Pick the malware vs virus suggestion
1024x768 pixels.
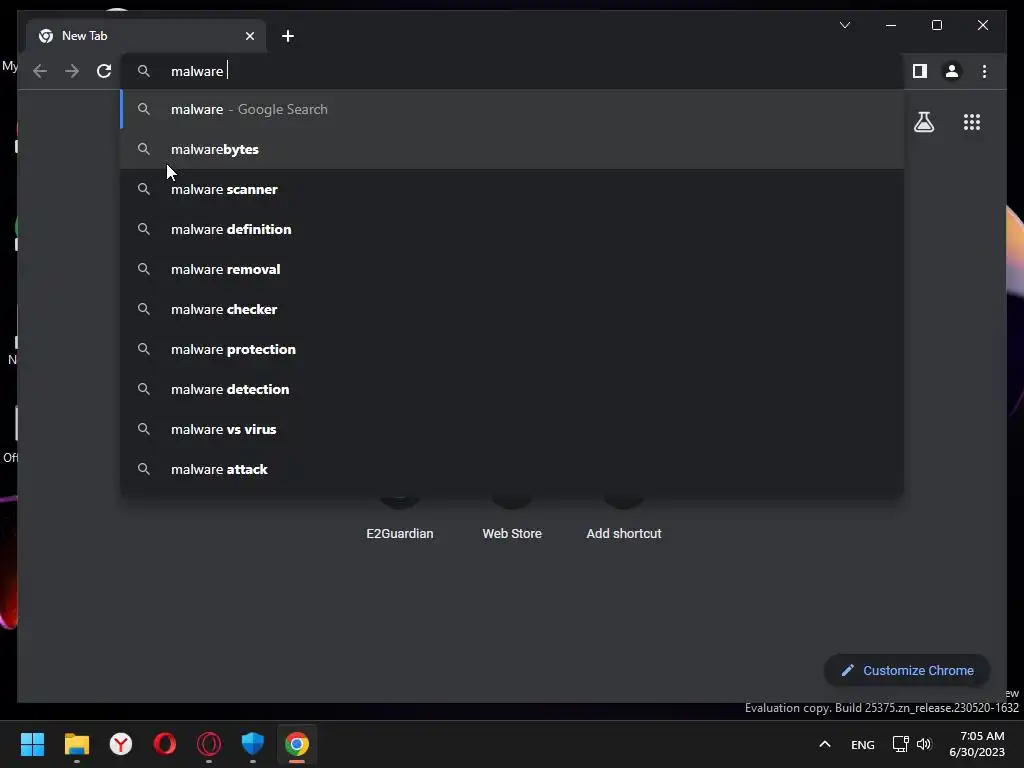pyautogui.click(x=513, y=429)
